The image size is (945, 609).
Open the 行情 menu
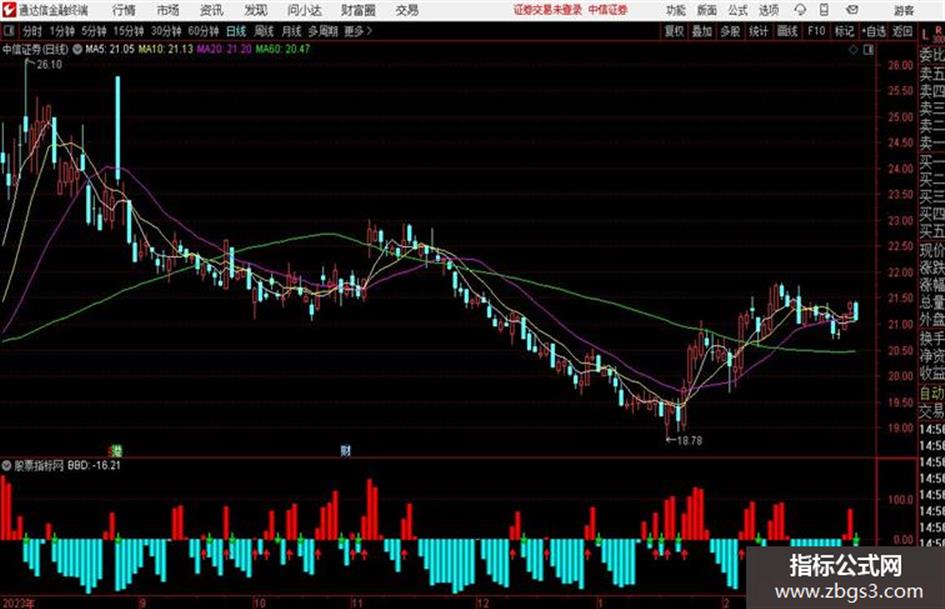point(124,10)
